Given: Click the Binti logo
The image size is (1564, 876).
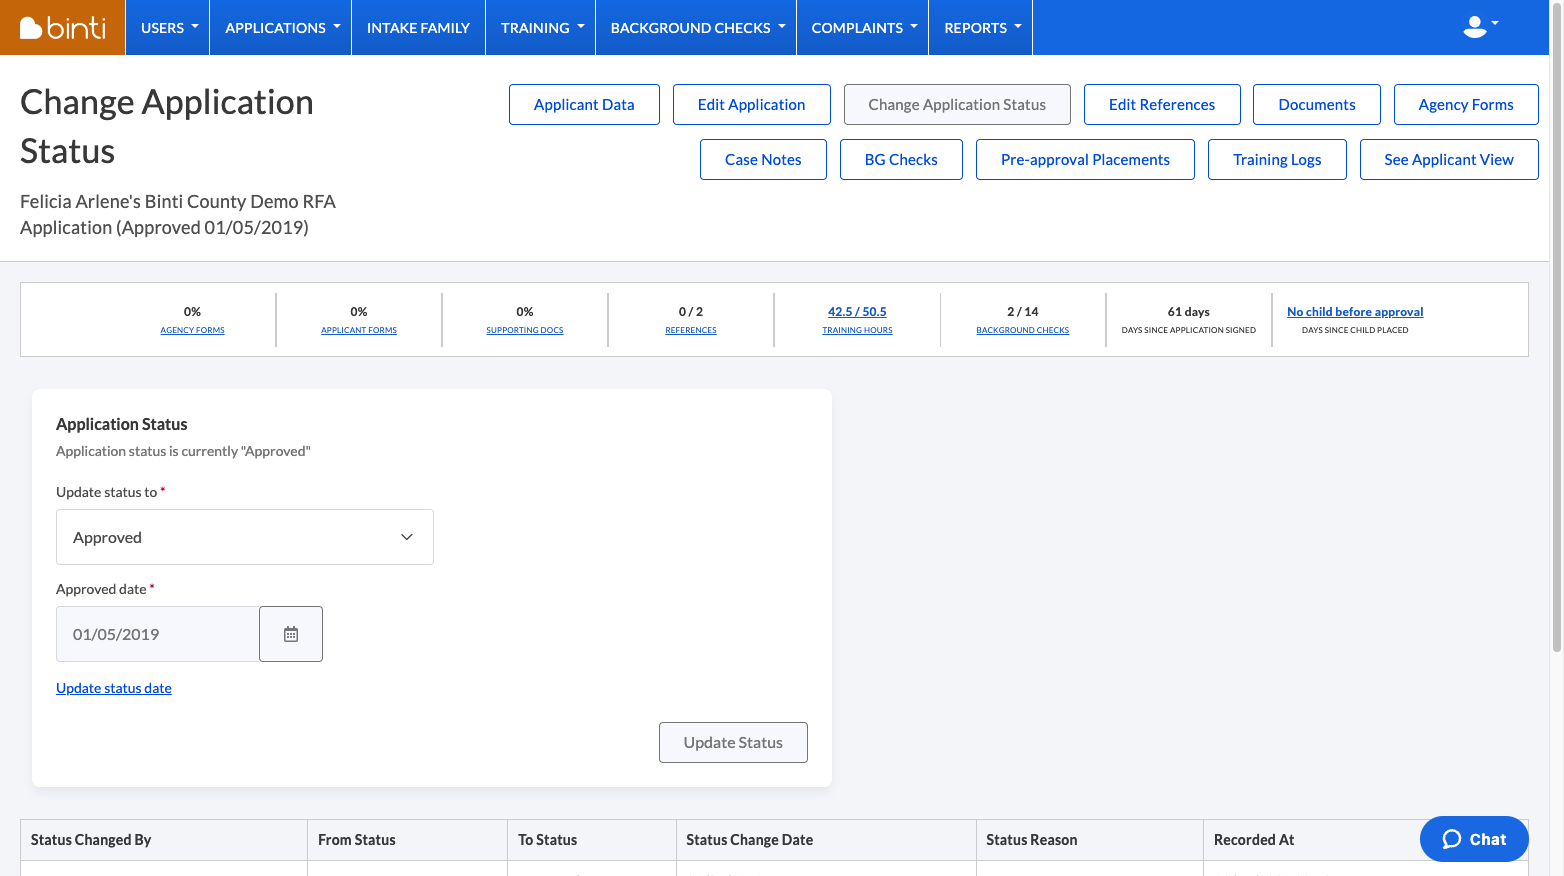Looking at the screenshot, I should click(63, 28).
